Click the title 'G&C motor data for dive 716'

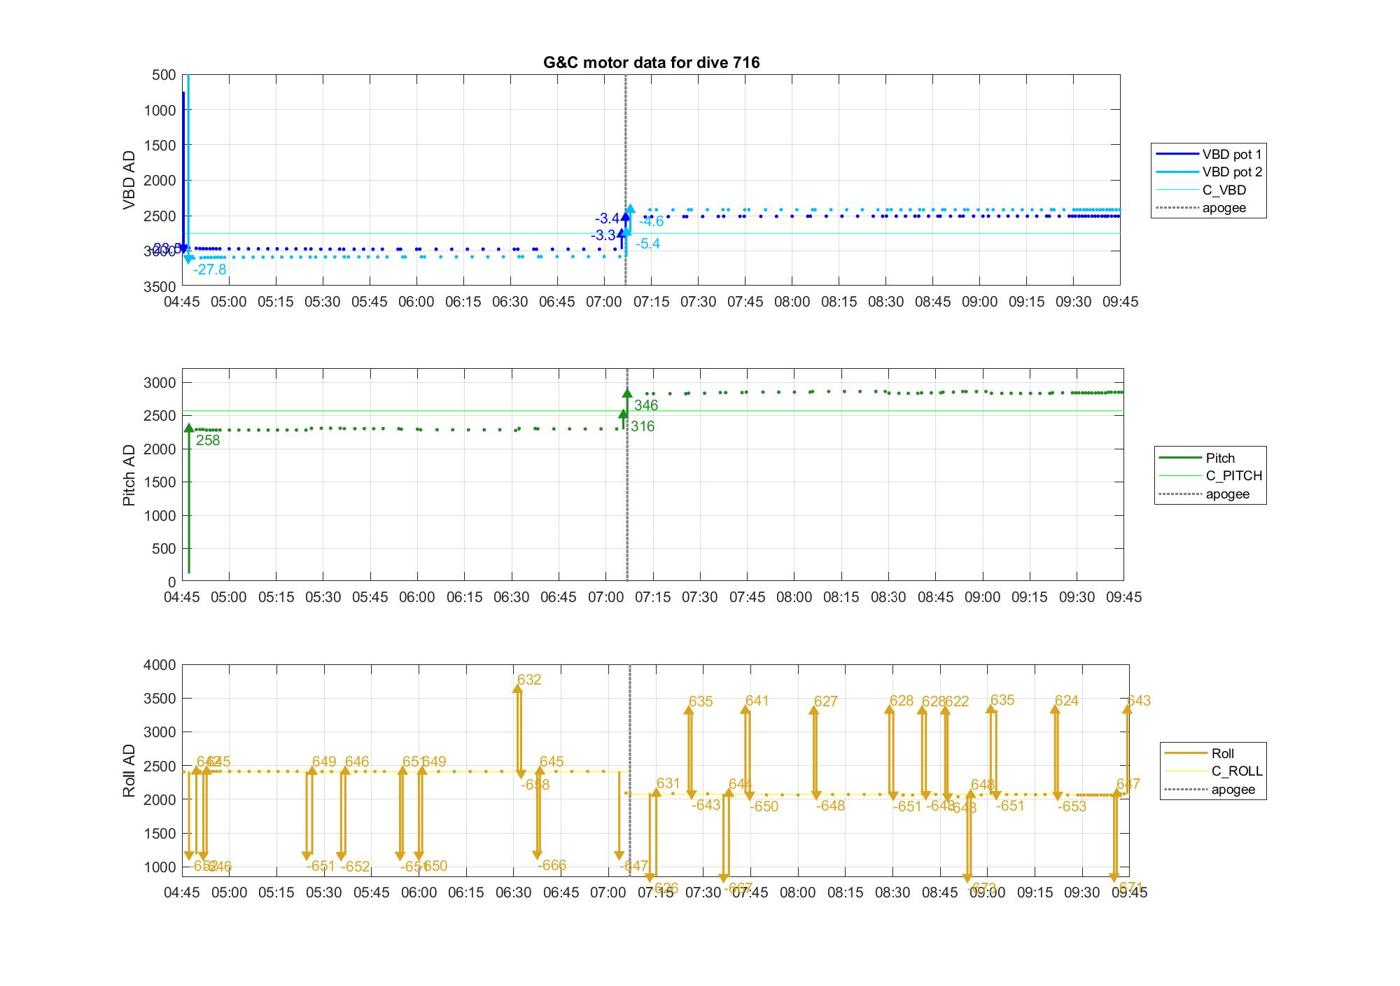[x=651, y=62]
